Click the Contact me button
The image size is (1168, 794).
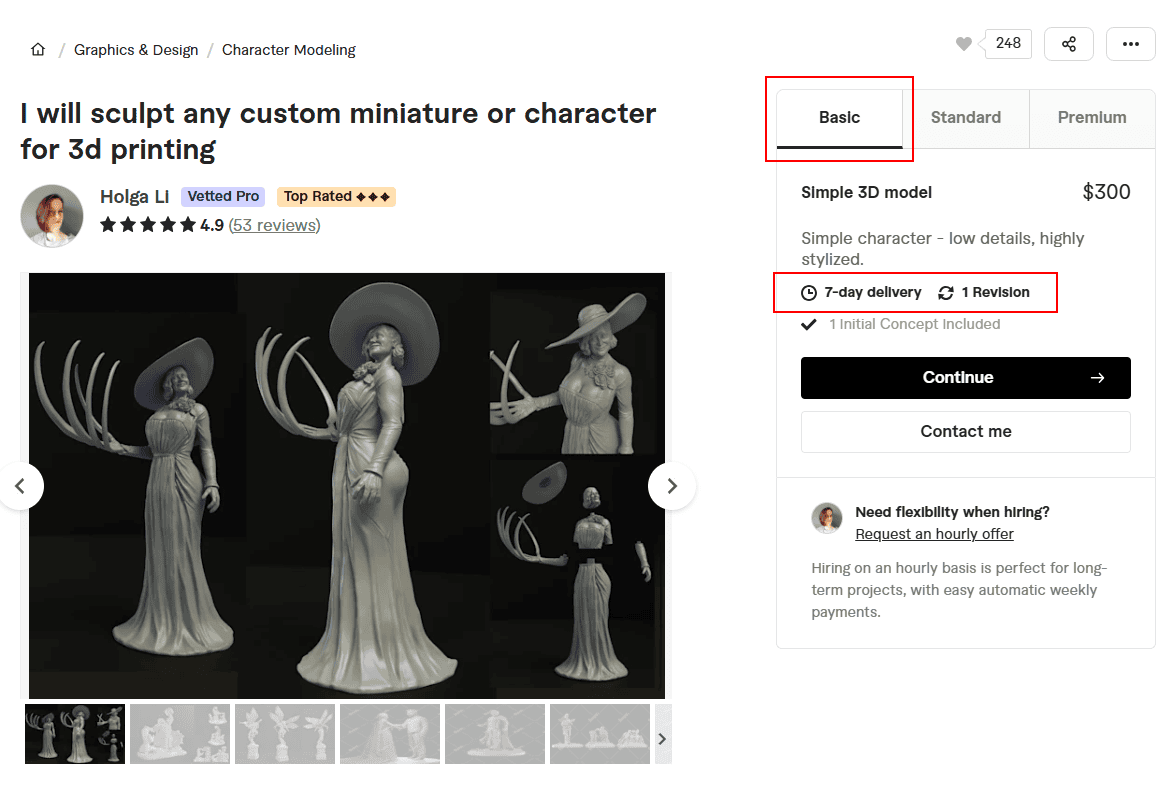pyautogui.click(x=965, y=432)
